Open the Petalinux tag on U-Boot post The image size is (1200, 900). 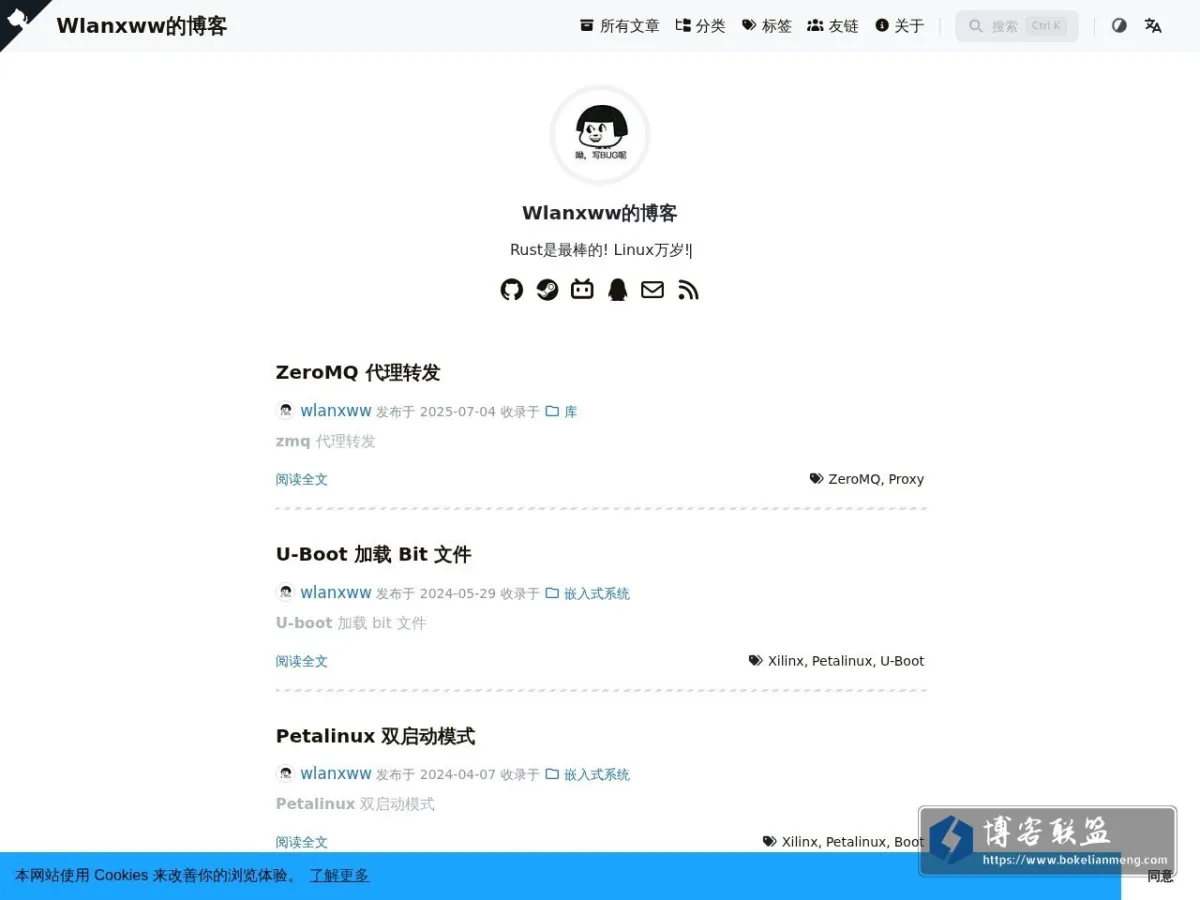[842, 661]
